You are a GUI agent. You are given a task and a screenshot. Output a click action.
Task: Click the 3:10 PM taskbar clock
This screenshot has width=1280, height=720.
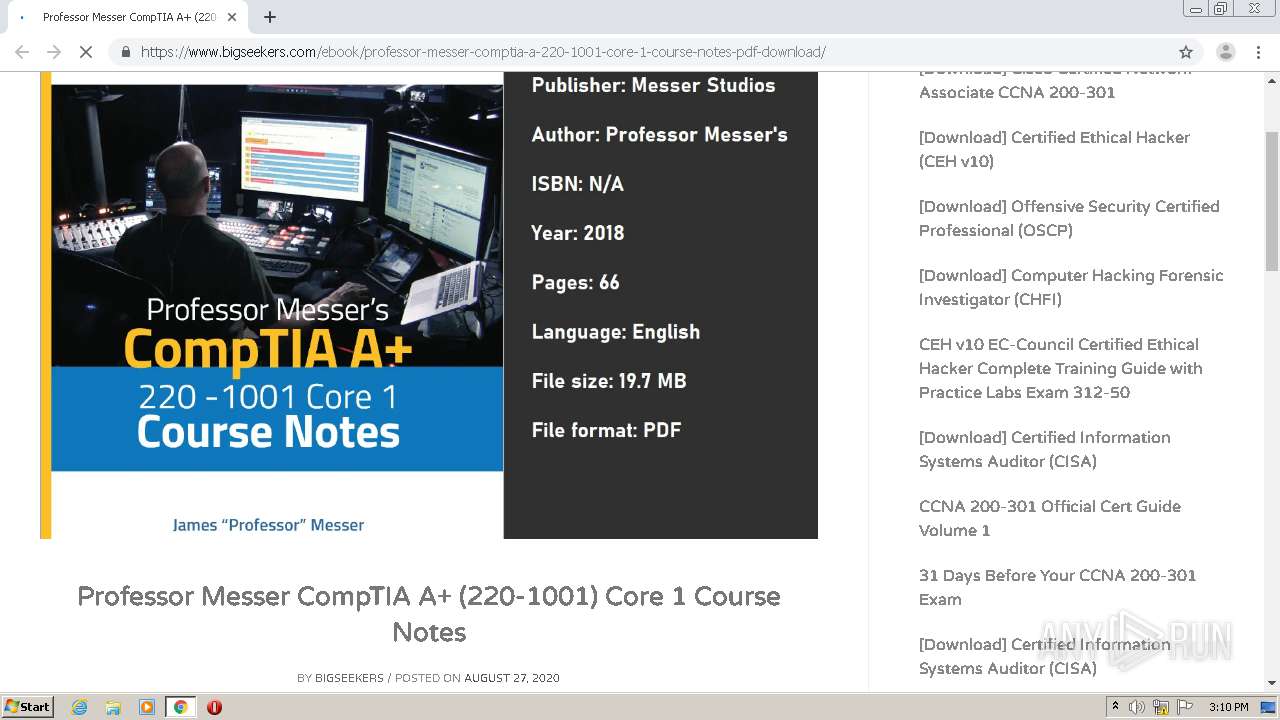(1229, 707)
